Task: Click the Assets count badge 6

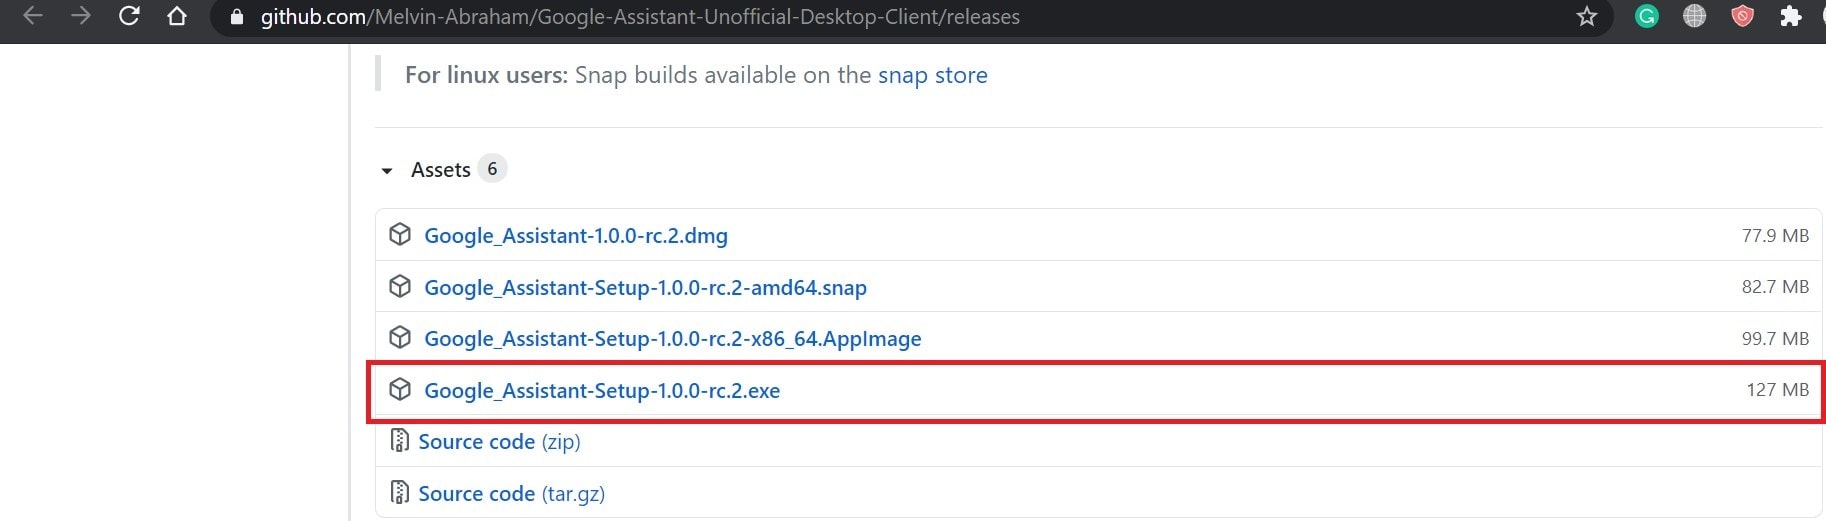Action: [492, 169]
